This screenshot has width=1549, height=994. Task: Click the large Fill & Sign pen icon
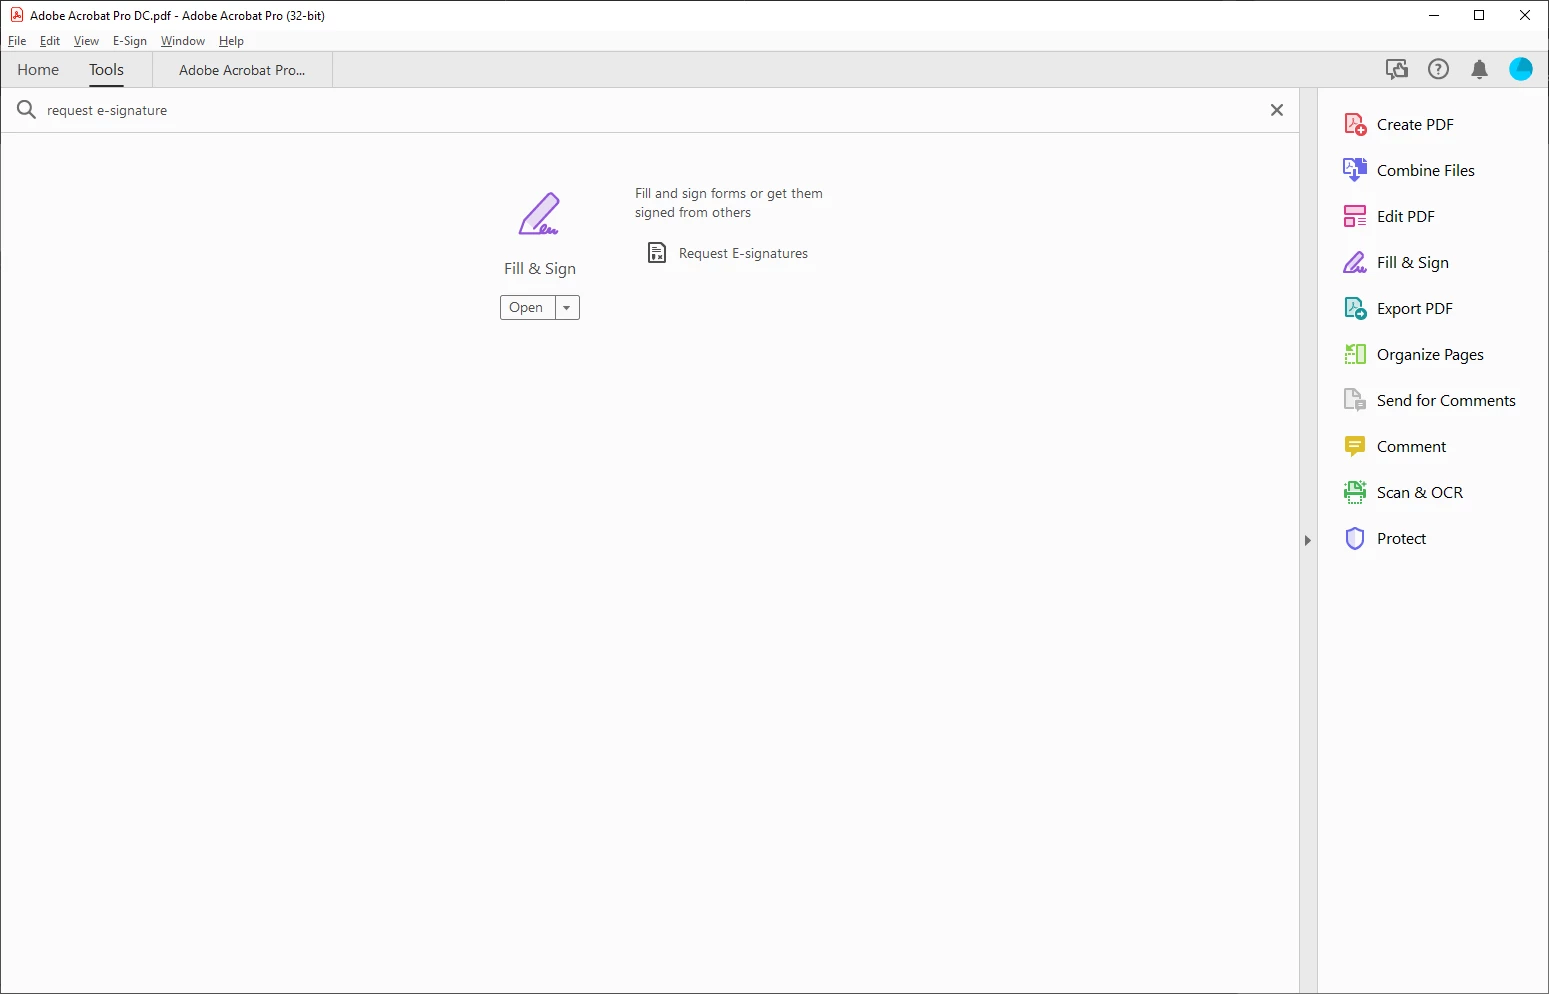[x=539, y=214]
